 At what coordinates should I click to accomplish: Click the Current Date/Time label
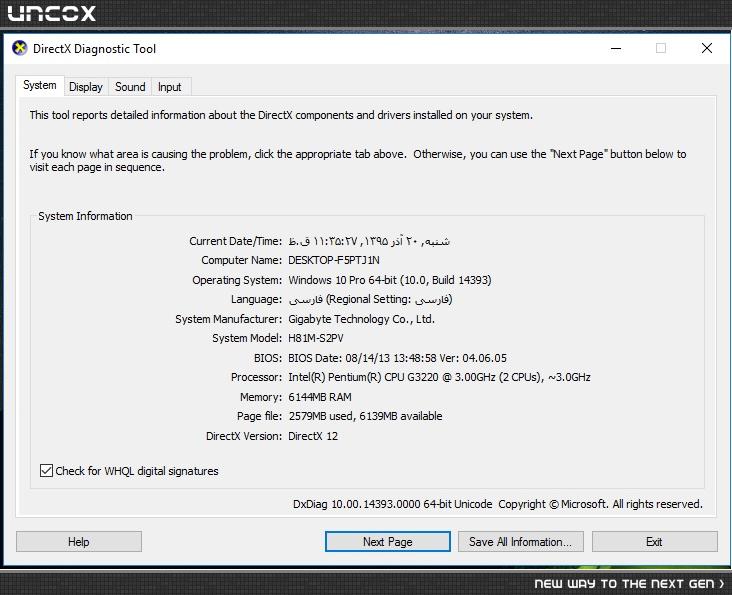click(235, 241)
